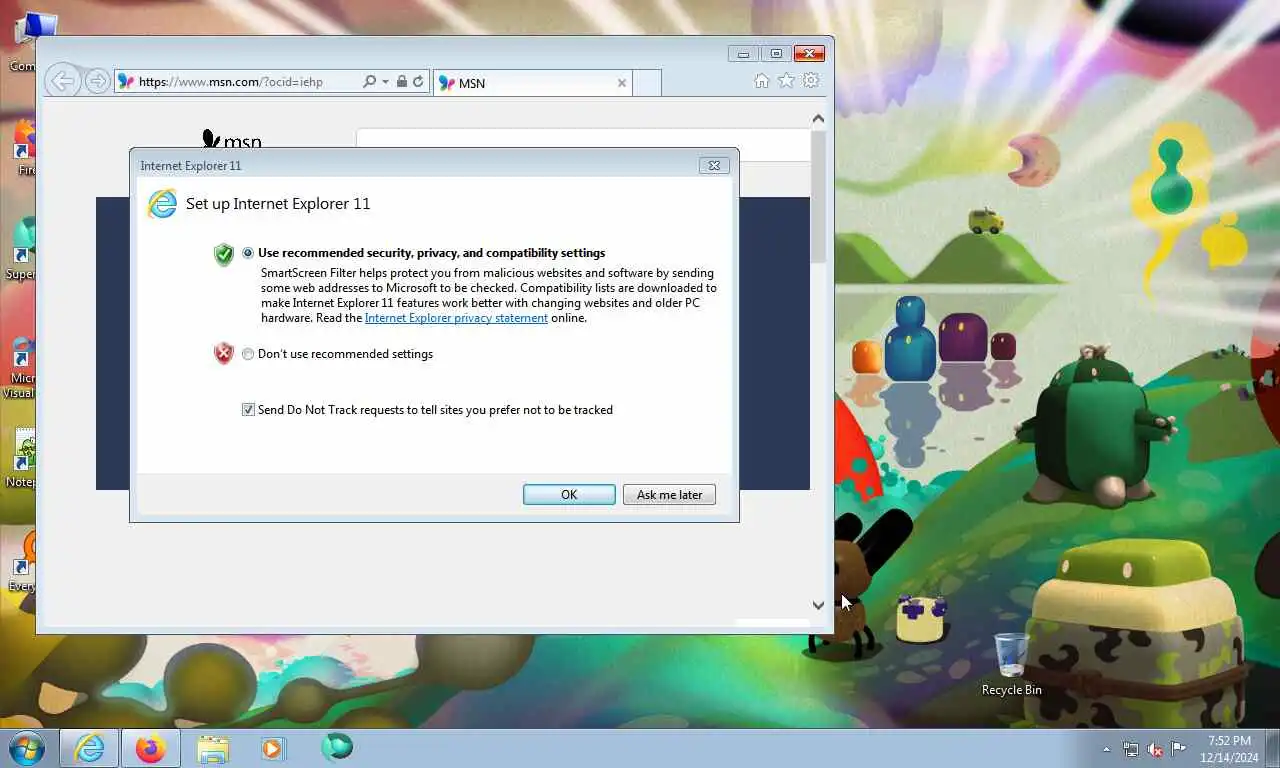Click the muted volume tray icon
The image size is (1280, 768).
click(1155, 748)
